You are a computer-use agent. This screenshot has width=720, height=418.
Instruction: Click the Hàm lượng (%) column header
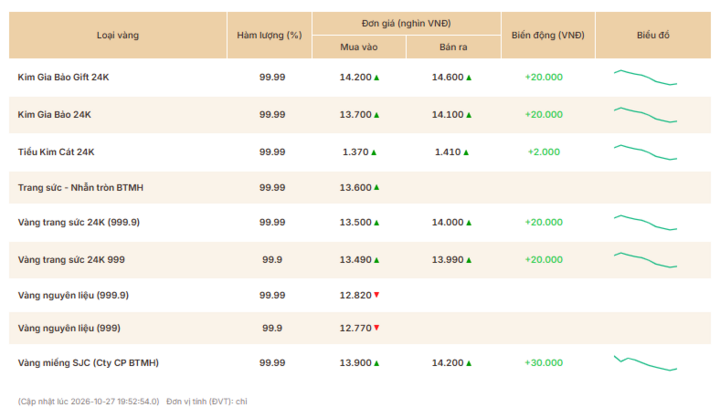(x=270, y=35)
